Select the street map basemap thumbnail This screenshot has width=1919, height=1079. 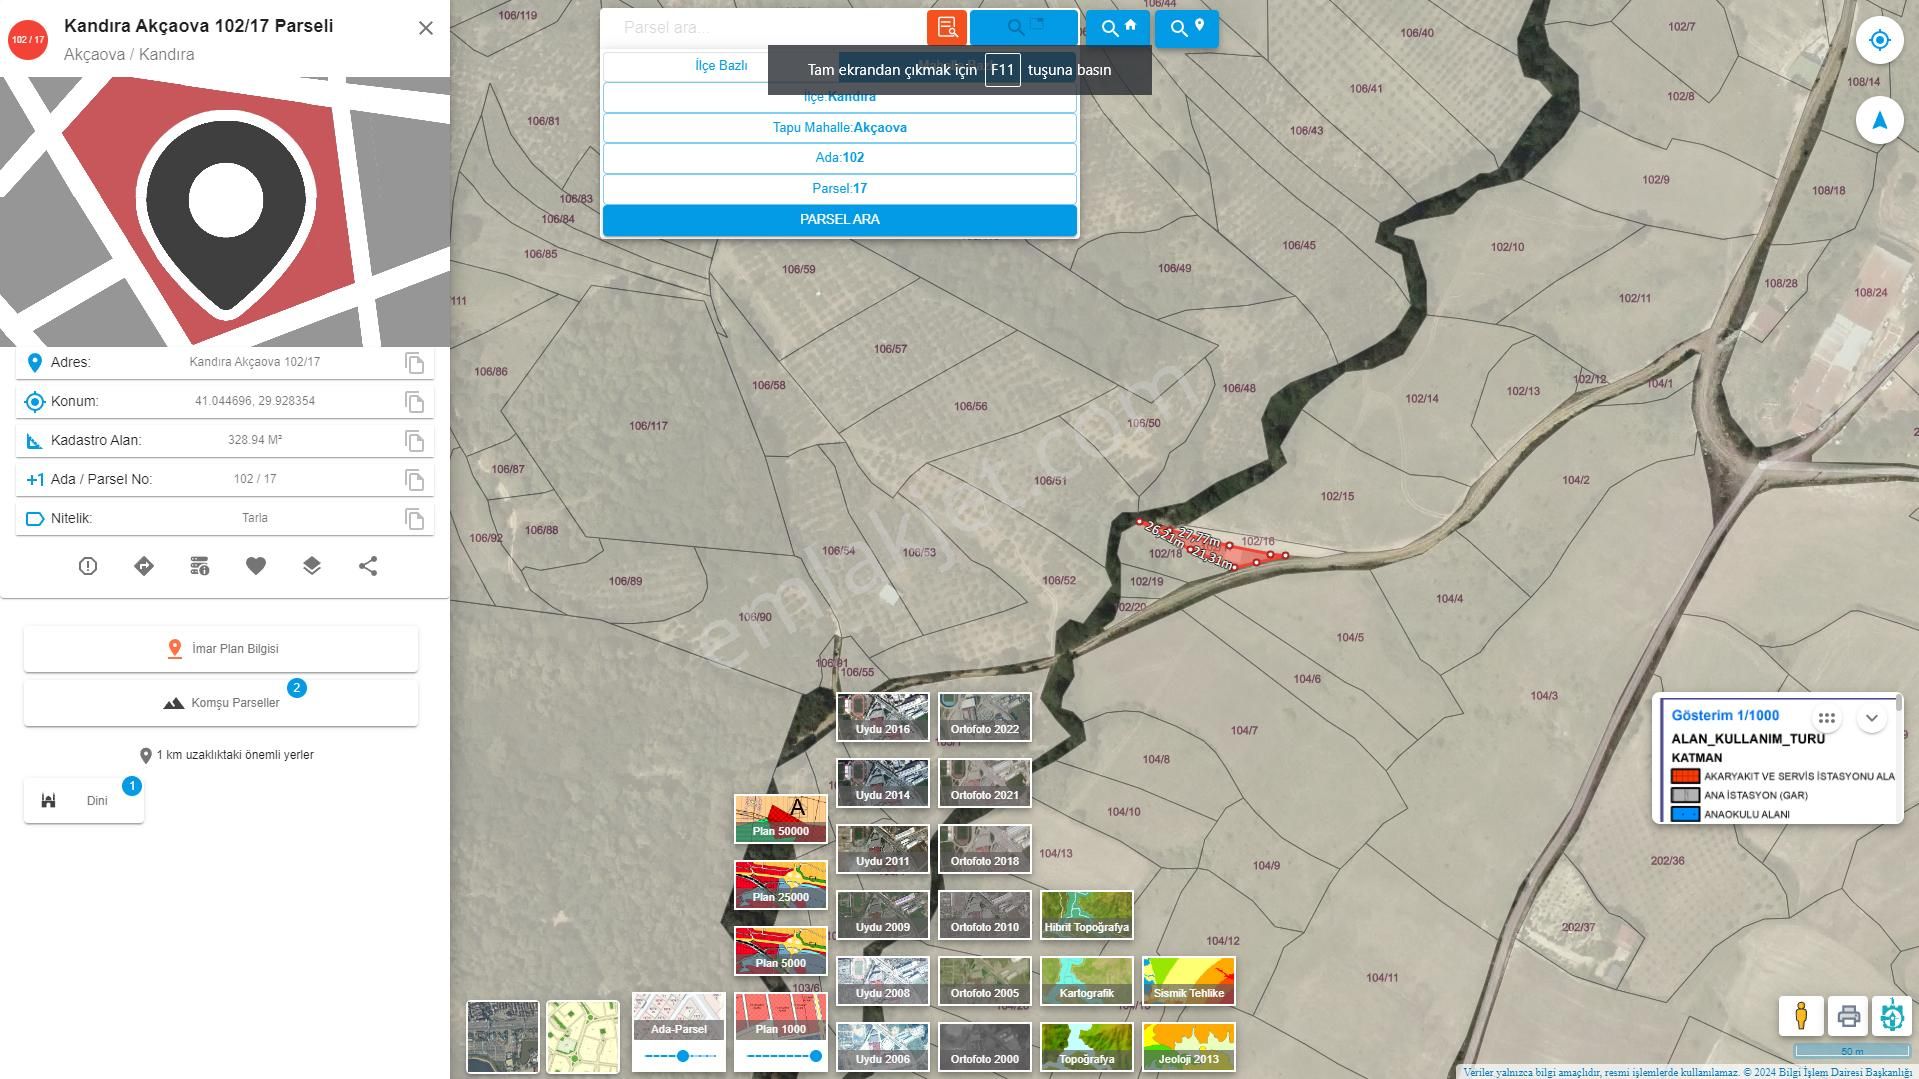[x=583, y=1037]
